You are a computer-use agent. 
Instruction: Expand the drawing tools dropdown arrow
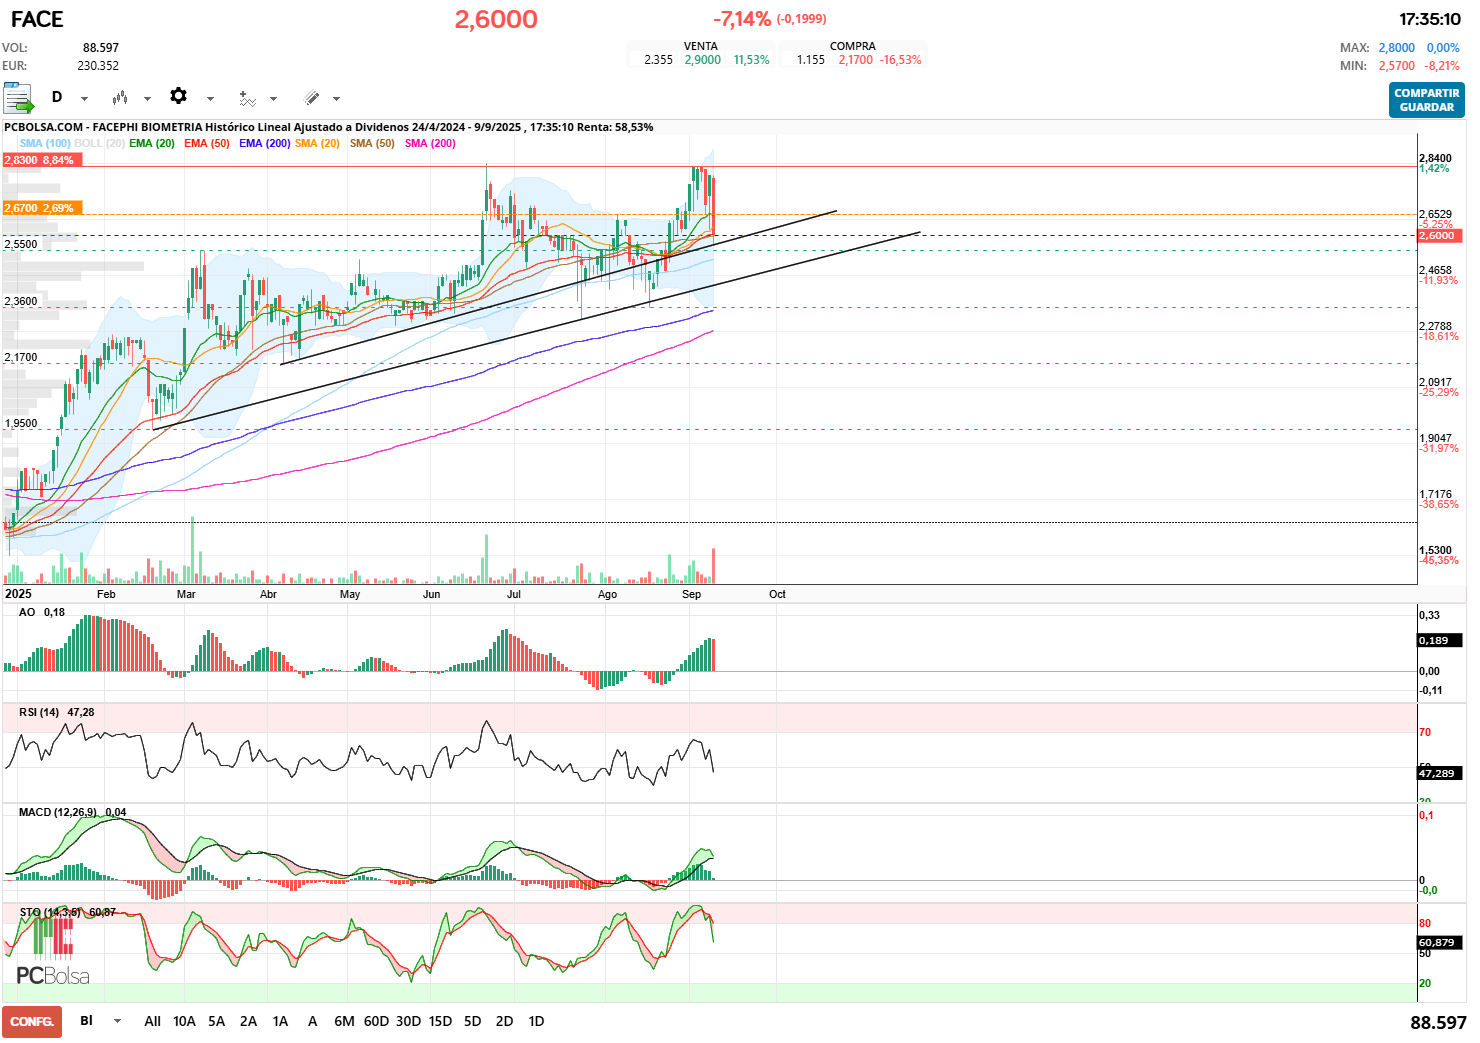[336, 98]
